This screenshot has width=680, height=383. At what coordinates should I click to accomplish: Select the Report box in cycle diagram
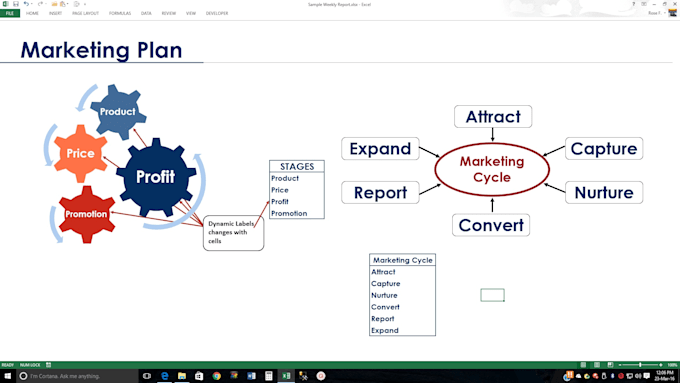click(380, 193)
